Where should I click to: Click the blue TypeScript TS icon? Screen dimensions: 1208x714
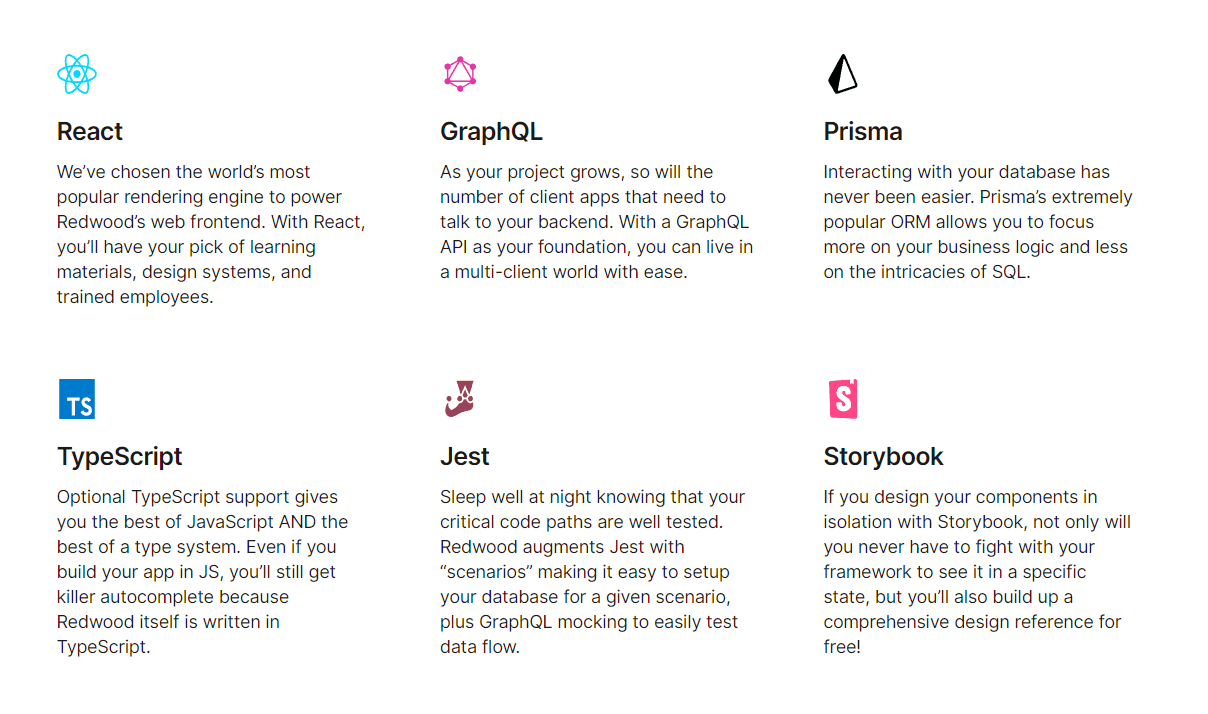[77, 399]
